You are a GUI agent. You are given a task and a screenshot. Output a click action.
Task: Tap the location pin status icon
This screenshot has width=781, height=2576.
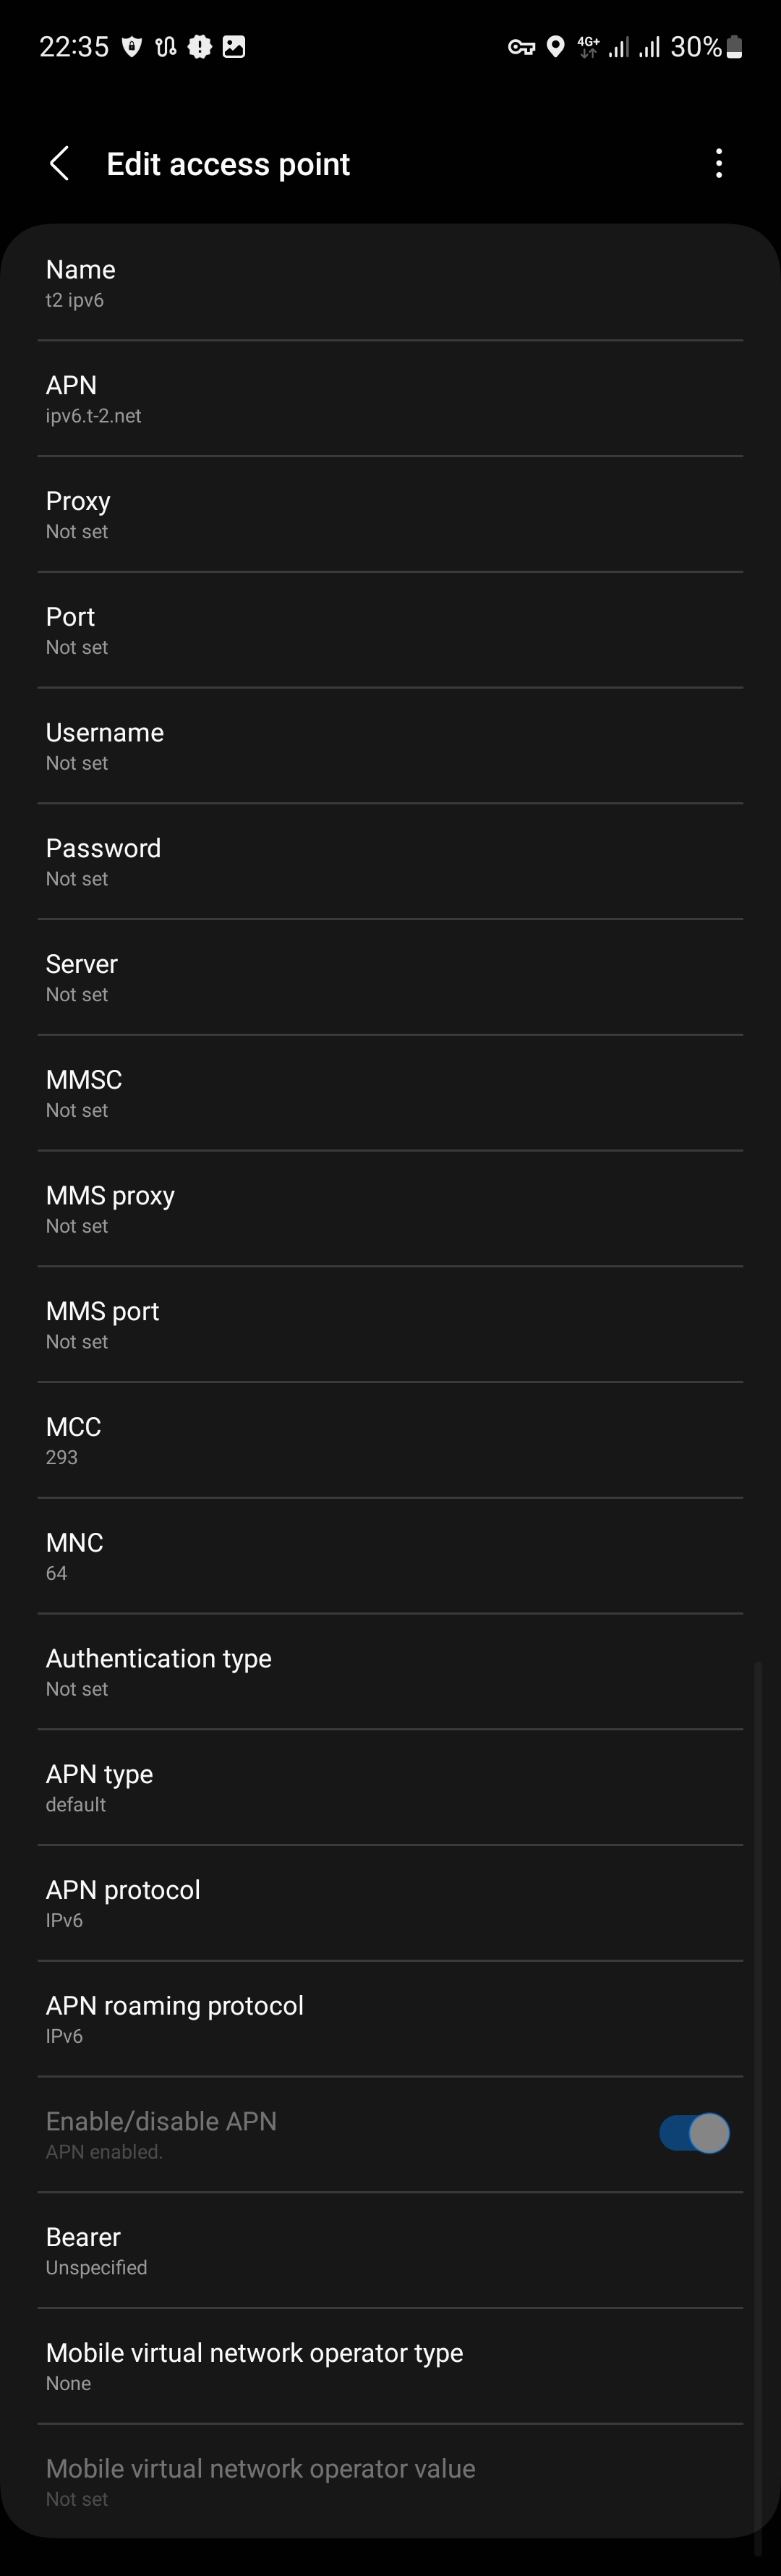pyautogui.click(x=556, y=47)
